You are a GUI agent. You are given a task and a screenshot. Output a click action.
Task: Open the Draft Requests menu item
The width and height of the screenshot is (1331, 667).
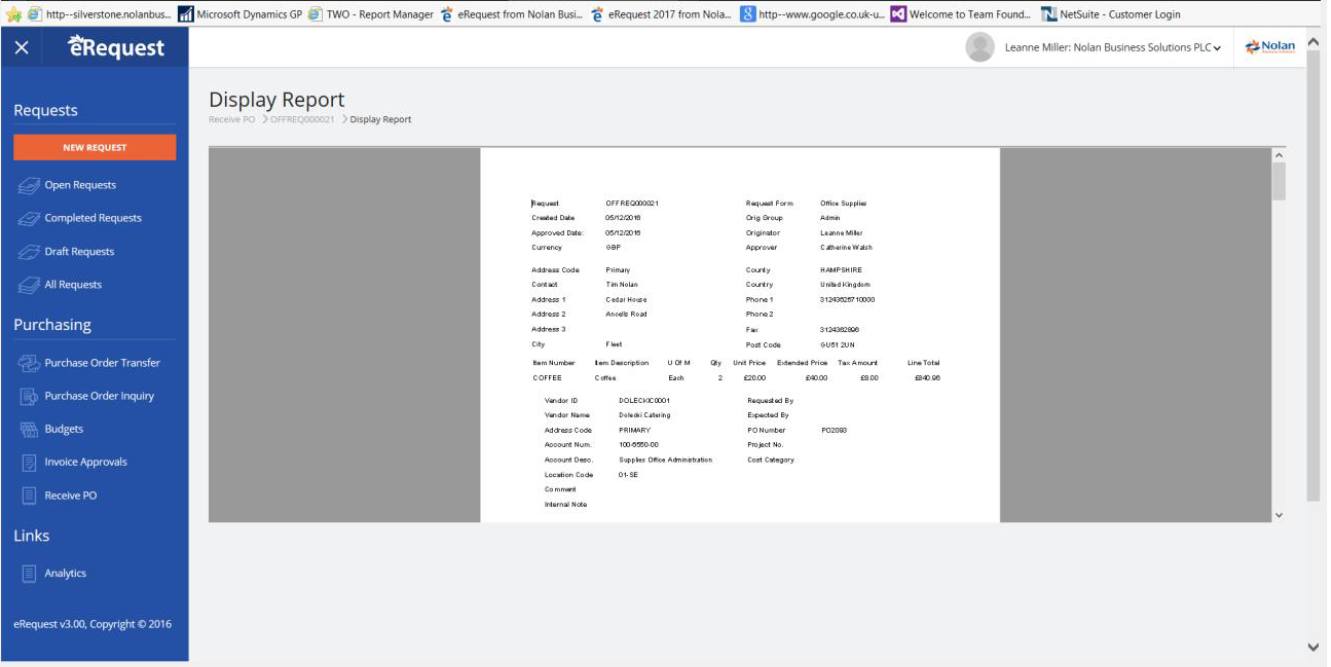[x=79, y=252]
